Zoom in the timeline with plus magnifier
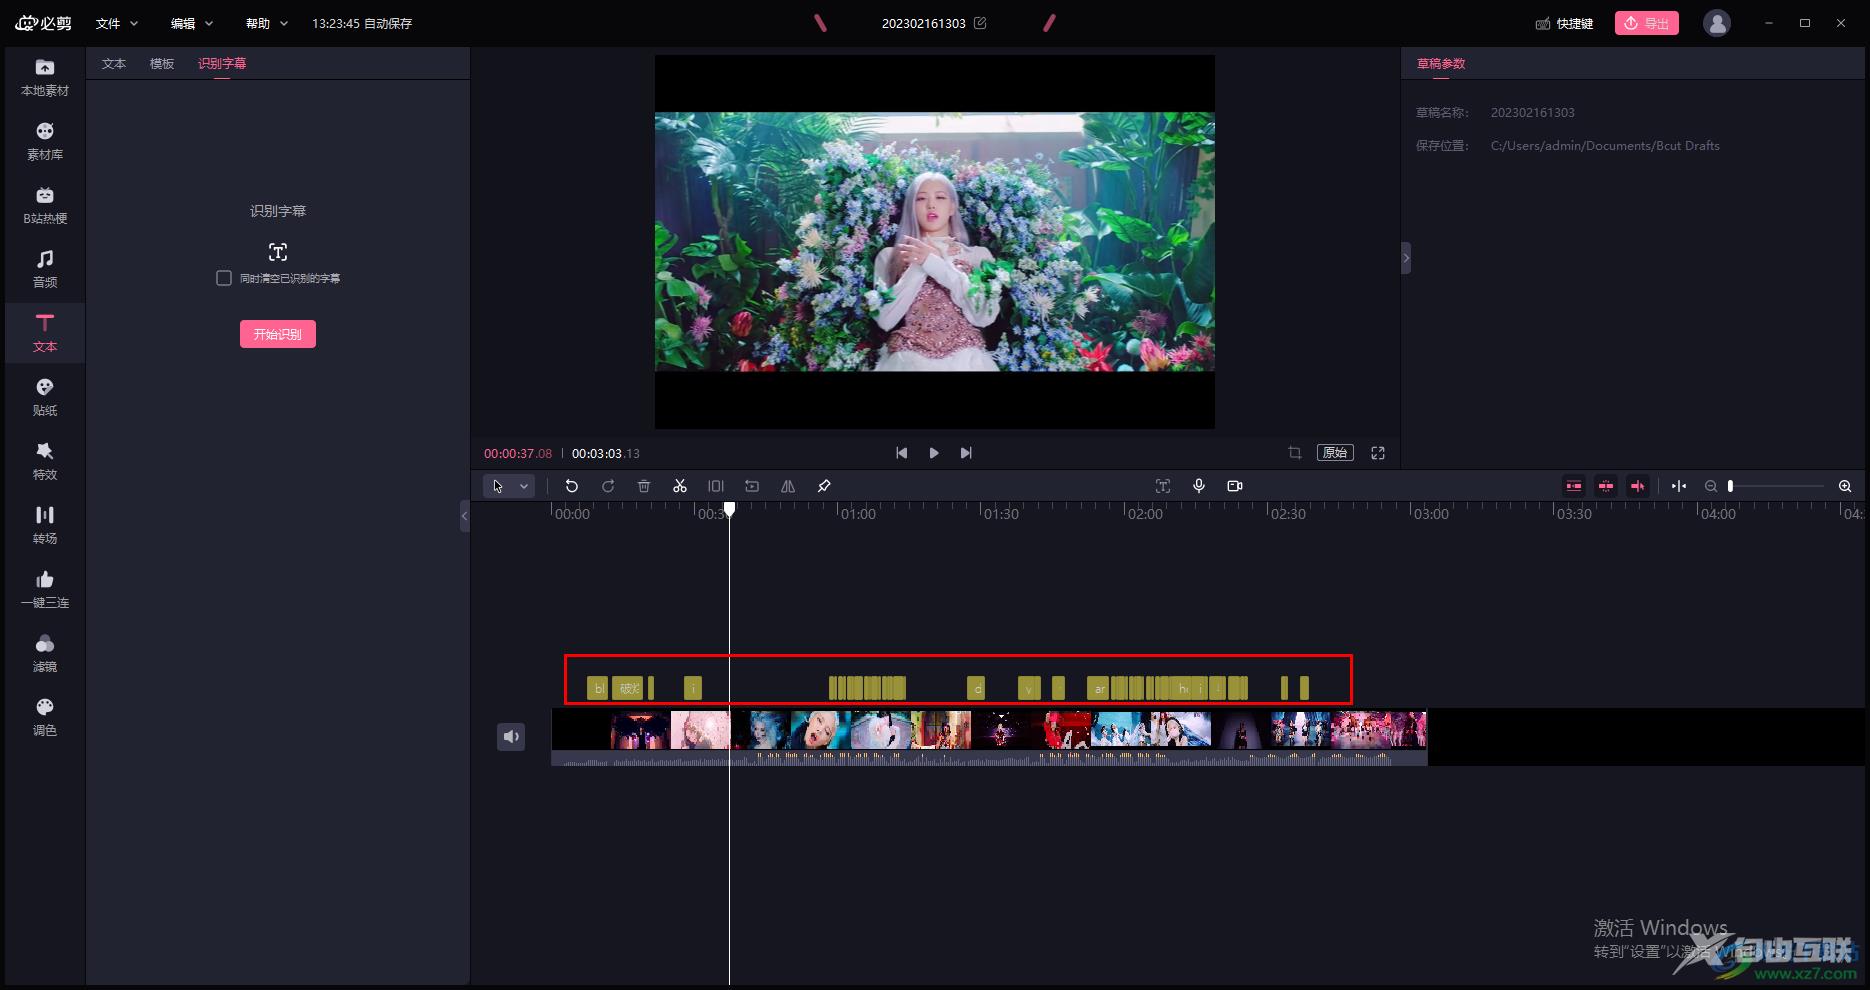Screen dimensions: 1870x990 tap(1845, 486)
